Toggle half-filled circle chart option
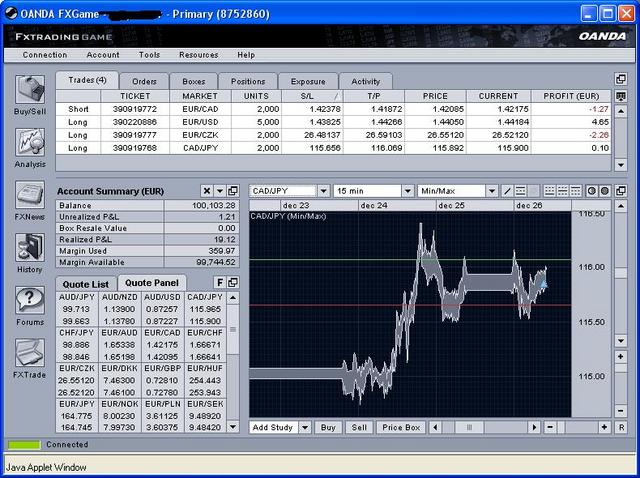The height and width of the screenshot is (478, 640). click(x=591, y=191)
